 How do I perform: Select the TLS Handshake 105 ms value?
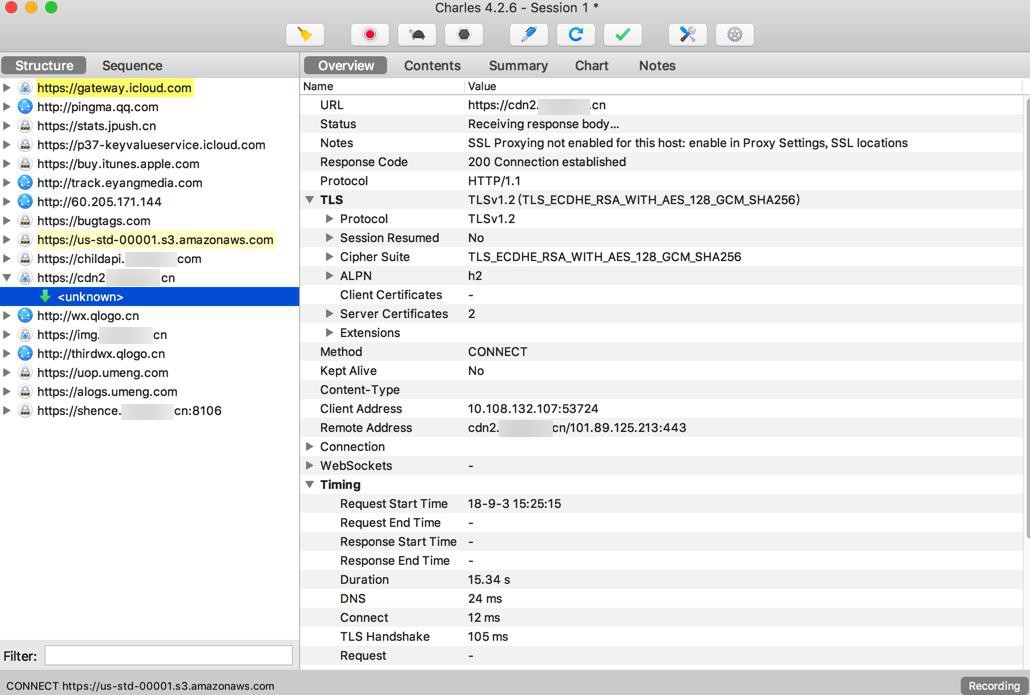tap(487, 637)
